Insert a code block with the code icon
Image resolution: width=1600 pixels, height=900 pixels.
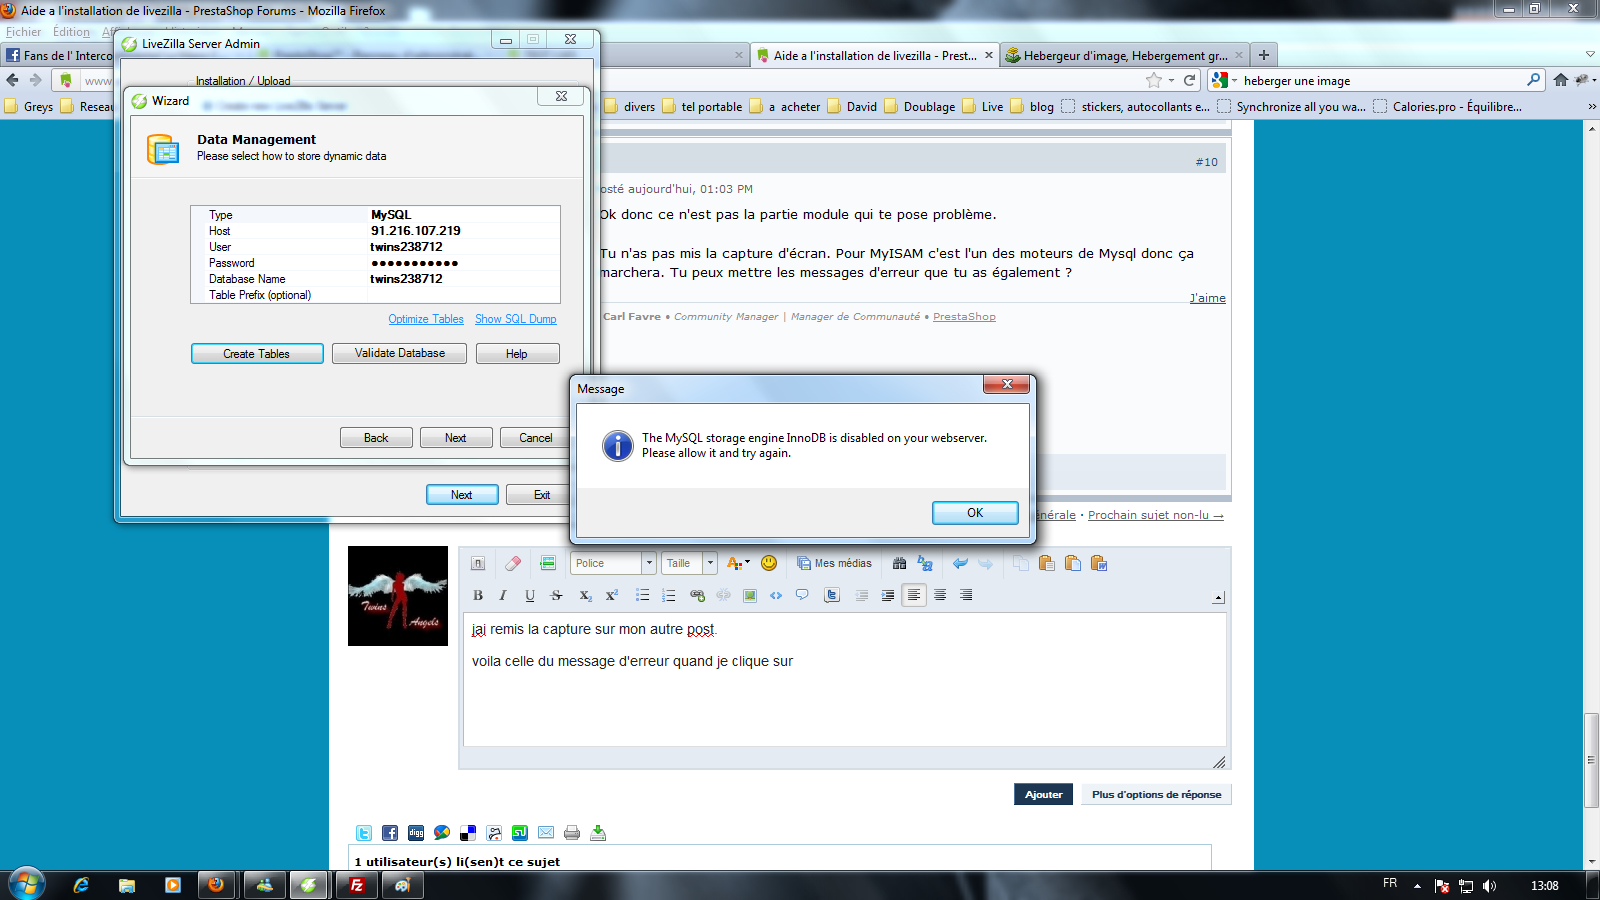(776, 595)
